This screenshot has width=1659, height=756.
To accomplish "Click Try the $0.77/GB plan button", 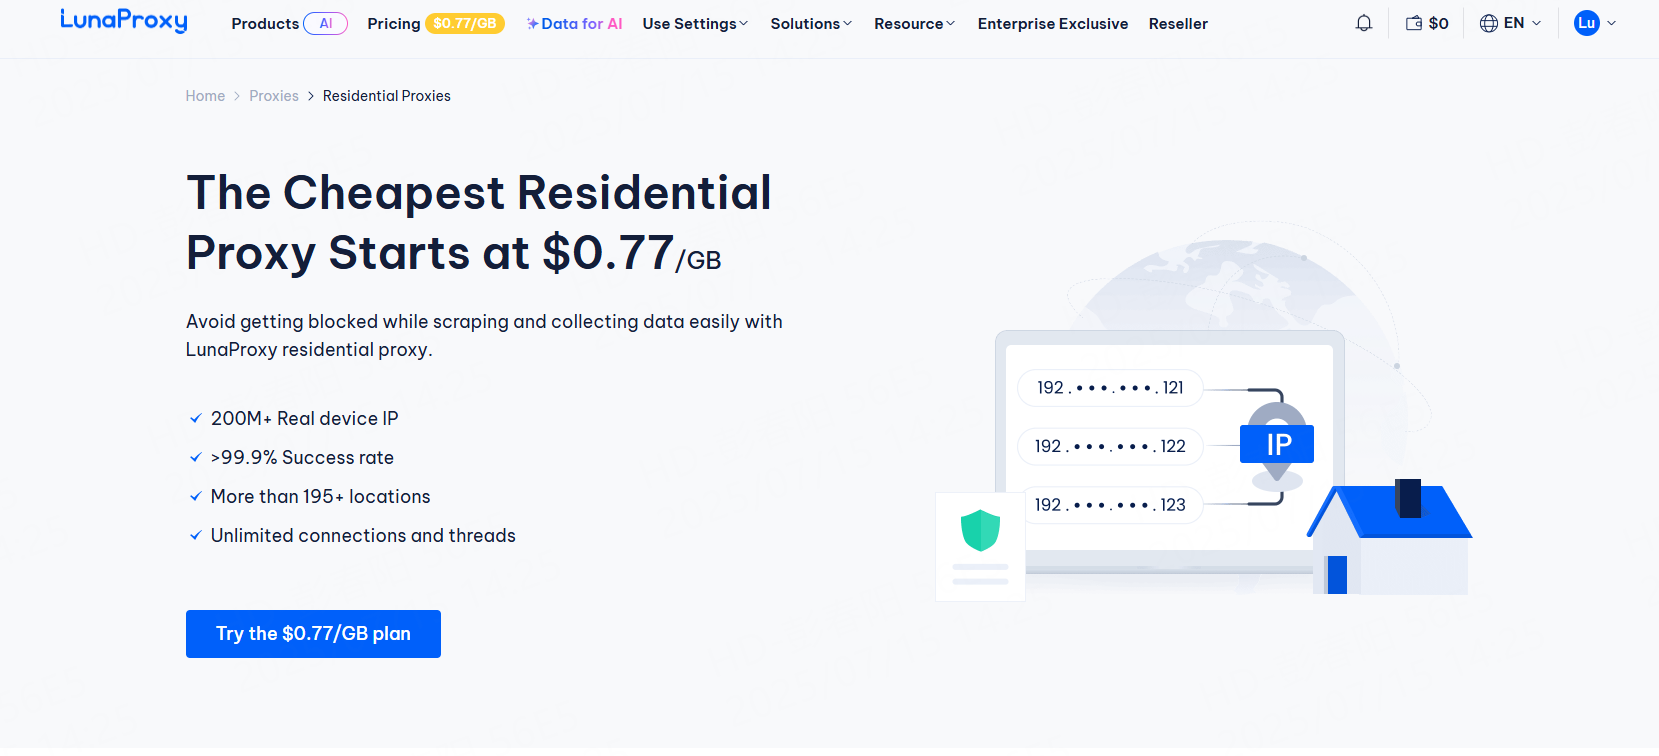I will [313, 634].
